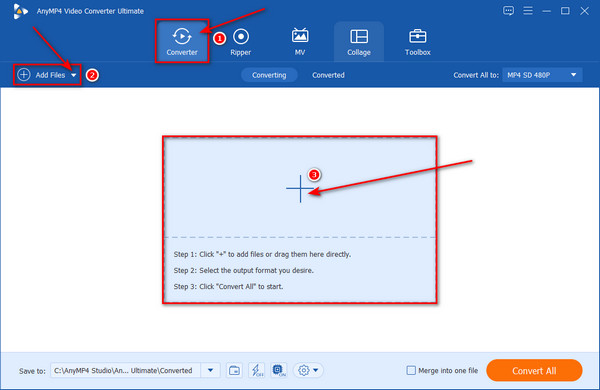
Task: Open the settings gear menu
Action: tap(304, 370)
